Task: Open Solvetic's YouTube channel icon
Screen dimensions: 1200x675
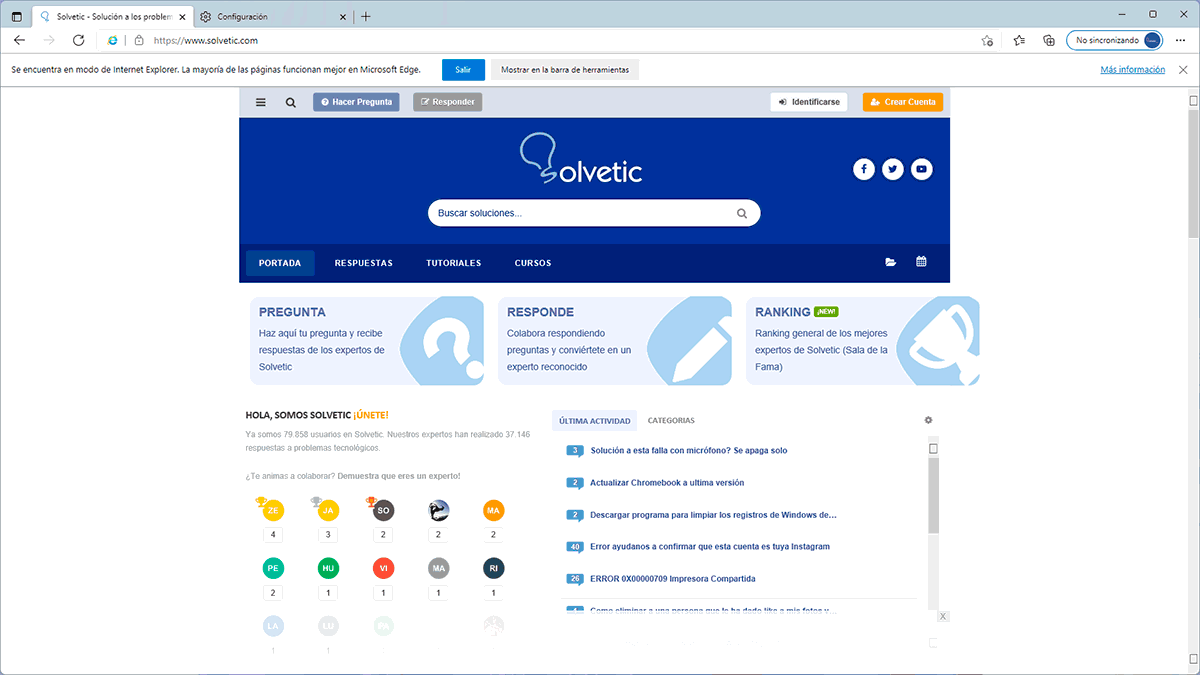Action: pos(922,169)
